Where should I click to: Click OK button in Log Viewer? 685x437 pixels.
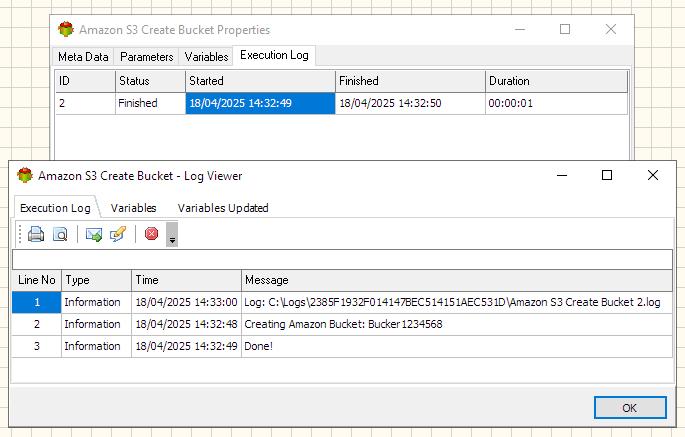pos(630,408)
